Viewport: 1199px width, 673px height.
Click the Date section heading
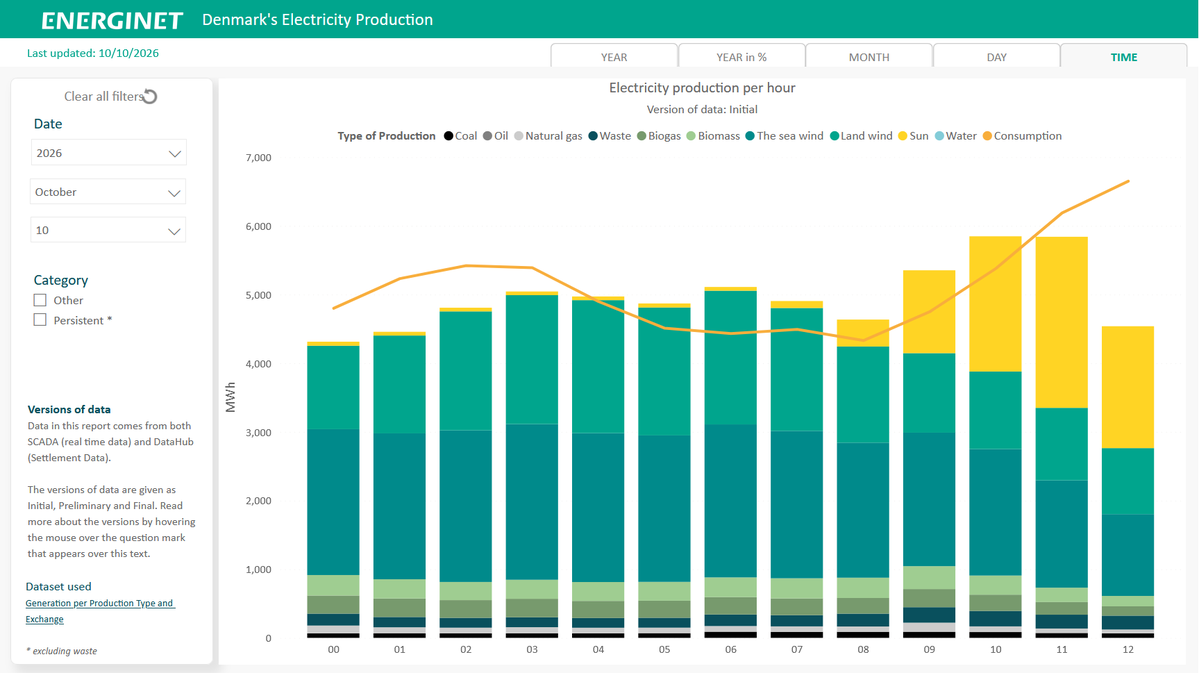point(47,124)
